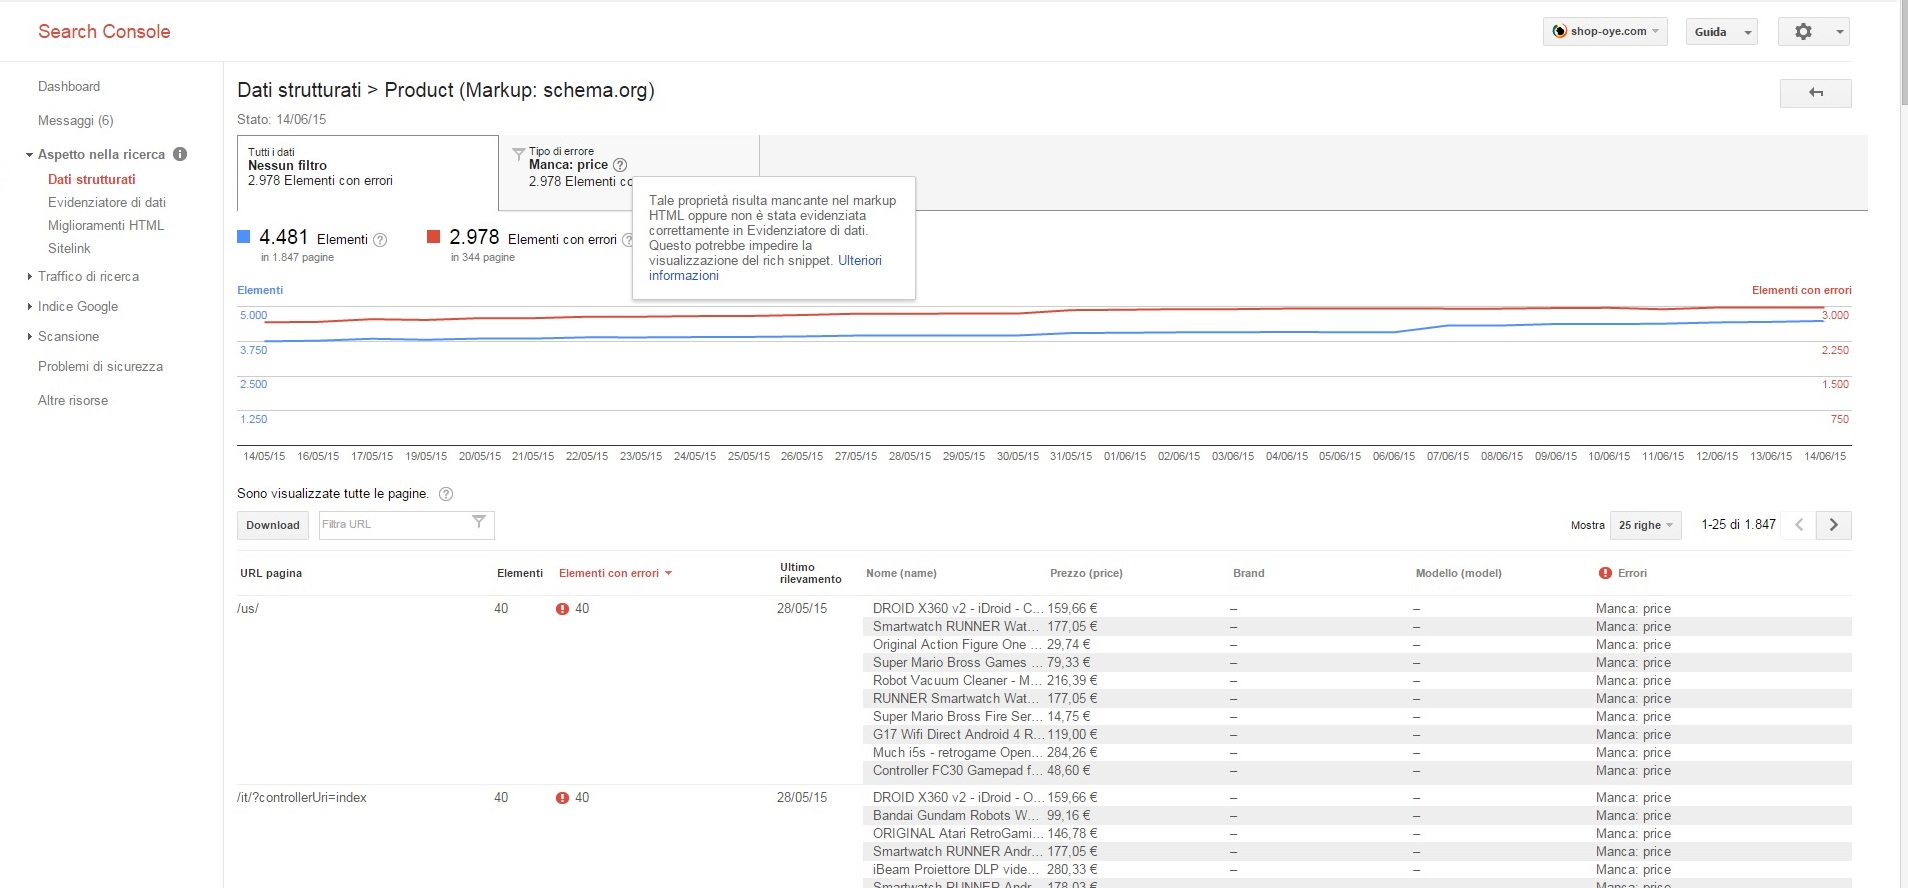Click the blue Elementi legend swatch

[x=243, y=237]
